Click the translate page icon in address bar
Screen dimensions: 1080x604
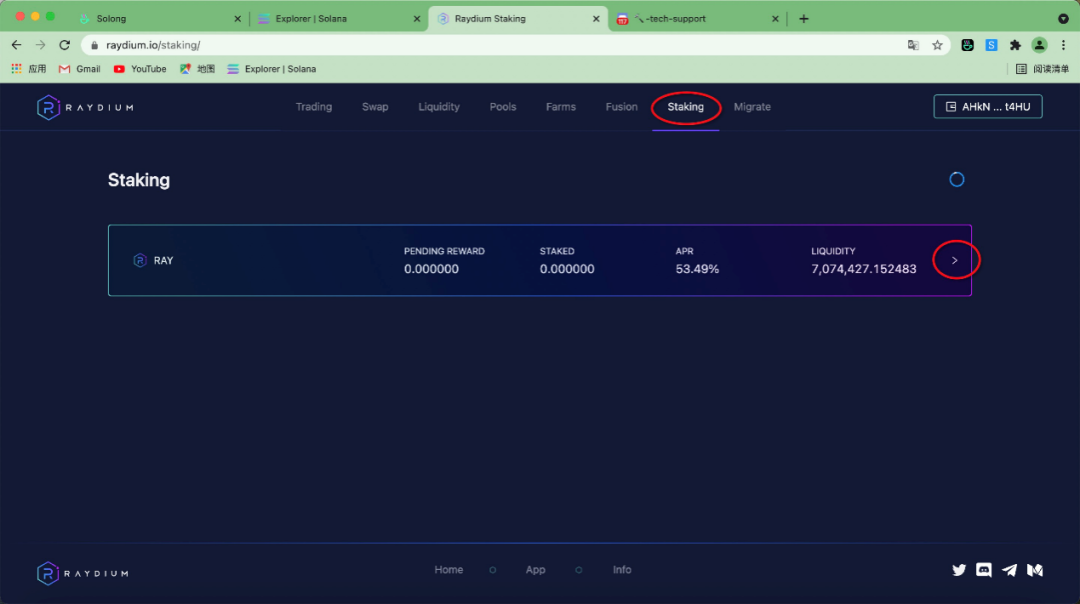pyautogui.click(x=913, y=45)
